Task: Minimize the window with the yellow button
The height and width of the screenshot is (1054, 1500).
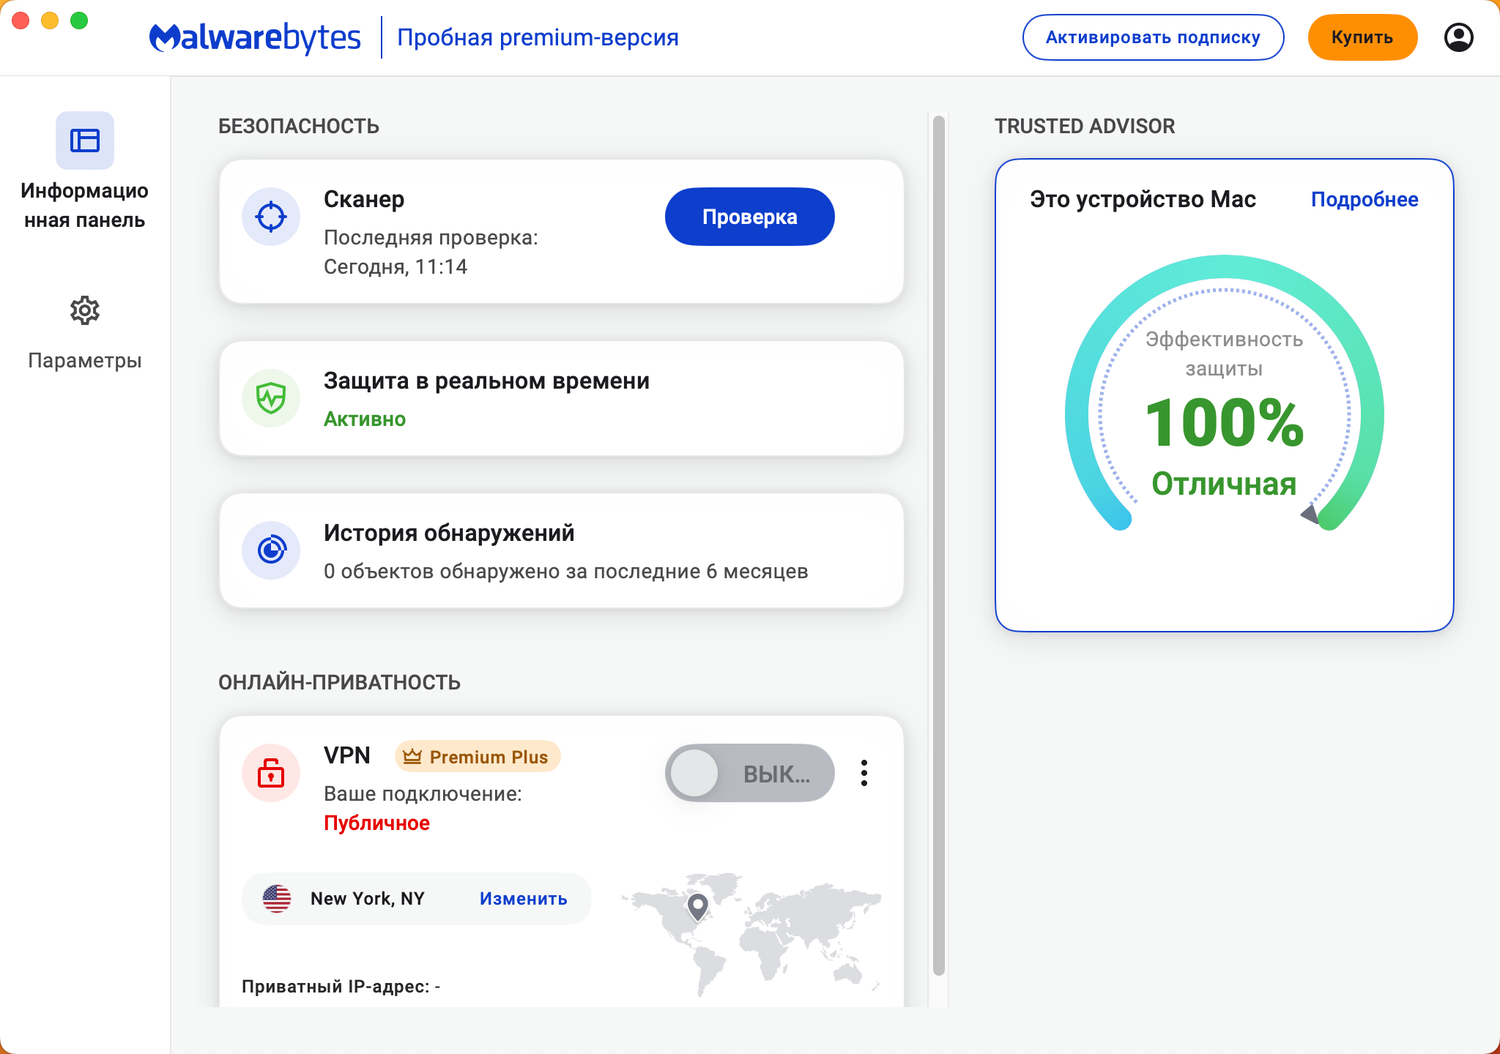Action: click(x=50, y=20)
